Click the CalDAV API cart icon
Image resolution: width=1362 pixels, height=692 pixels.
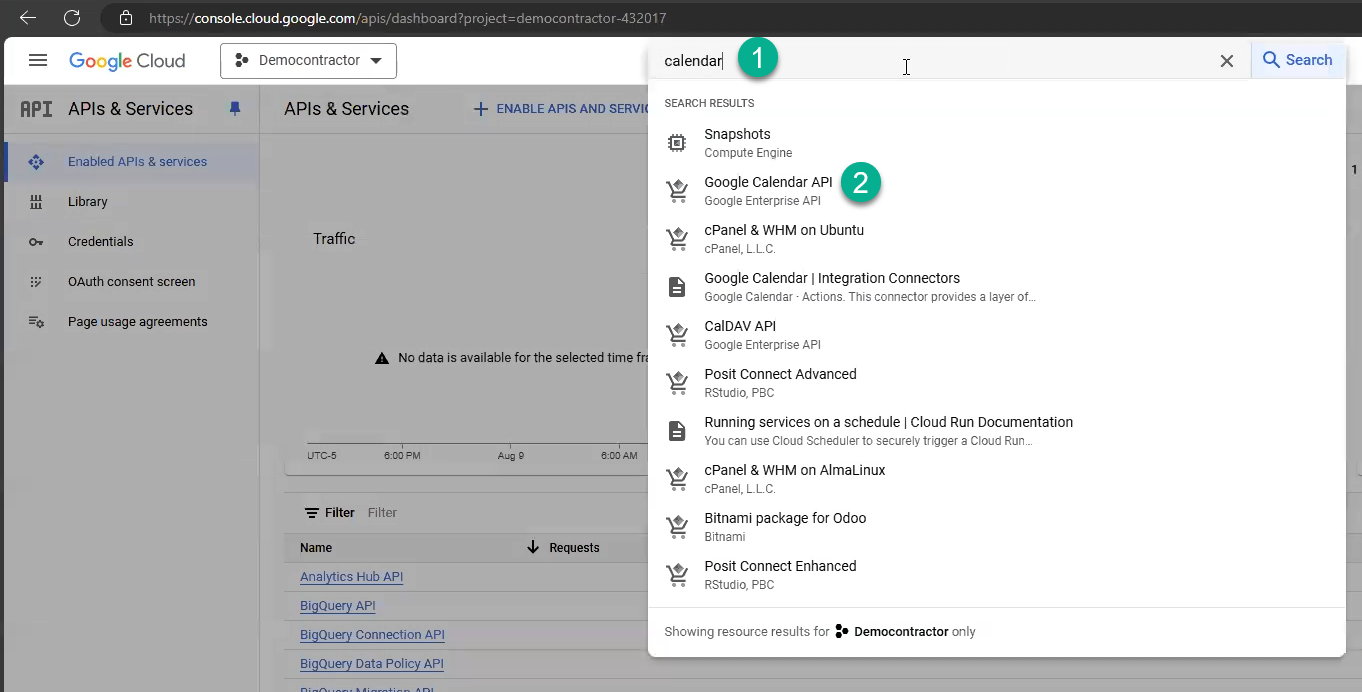coord(677,335)
